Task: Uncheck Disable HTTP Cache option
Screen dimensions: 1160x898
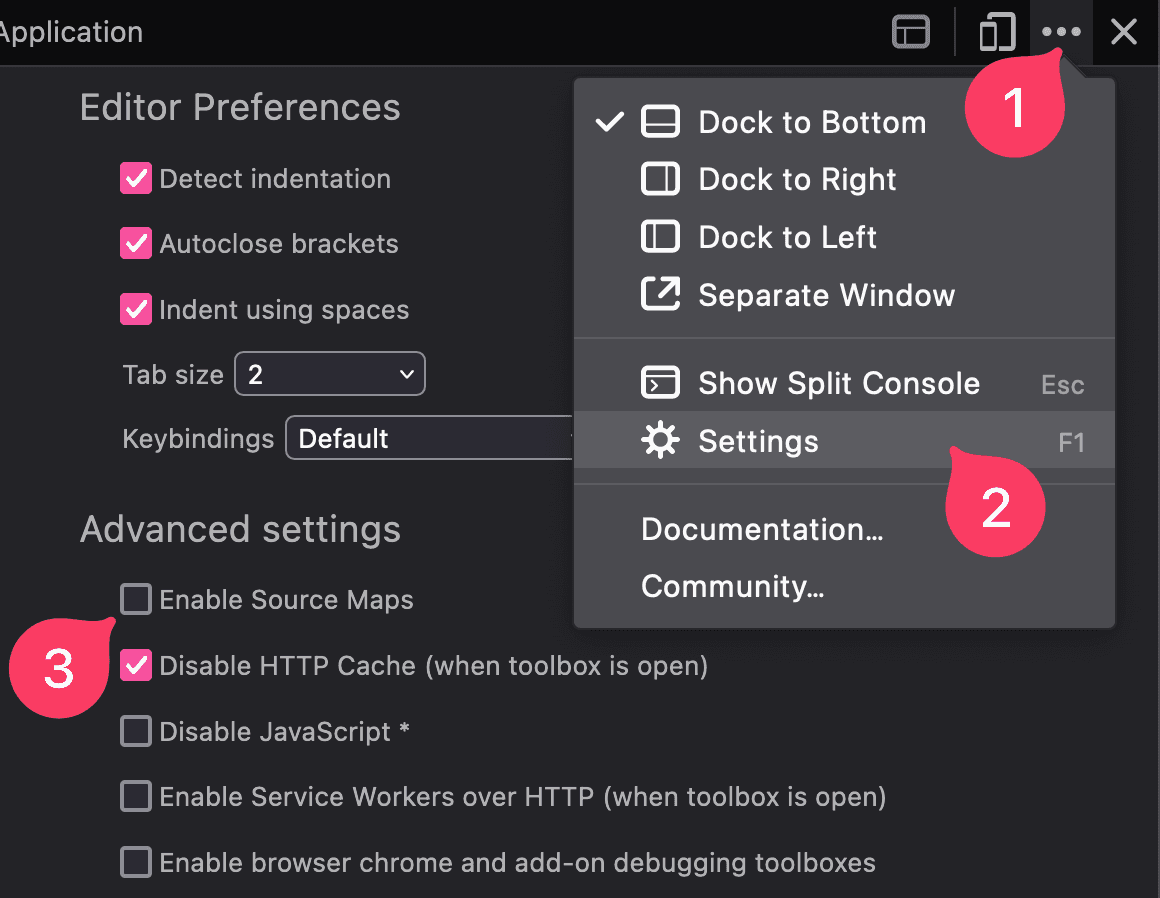Action: 135,665
